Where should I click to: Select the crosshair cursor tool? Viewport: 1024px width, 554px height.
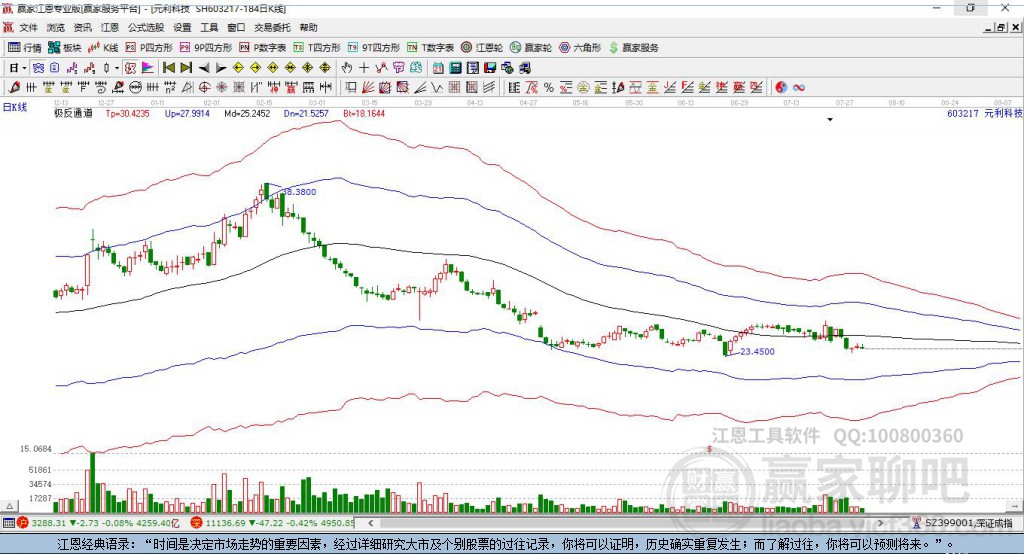pos(364,68)
